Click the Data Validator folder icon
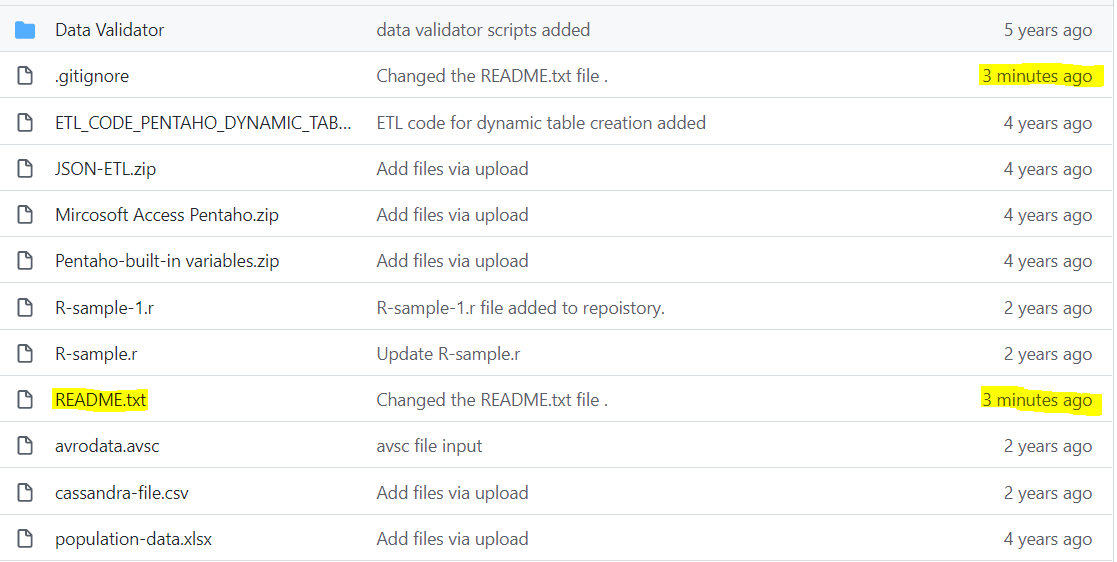 pos(25,30)
